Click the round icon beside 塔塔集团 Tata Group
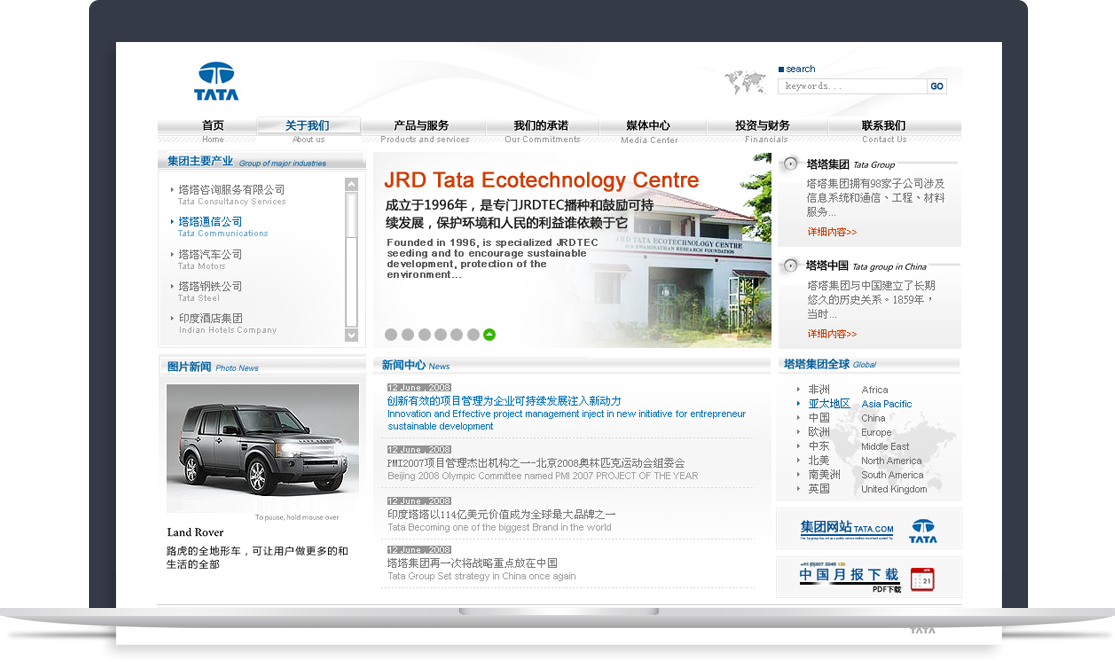The height and width of the screenshot is (662, 1115). pyautogui.click(x=790, y=164)
